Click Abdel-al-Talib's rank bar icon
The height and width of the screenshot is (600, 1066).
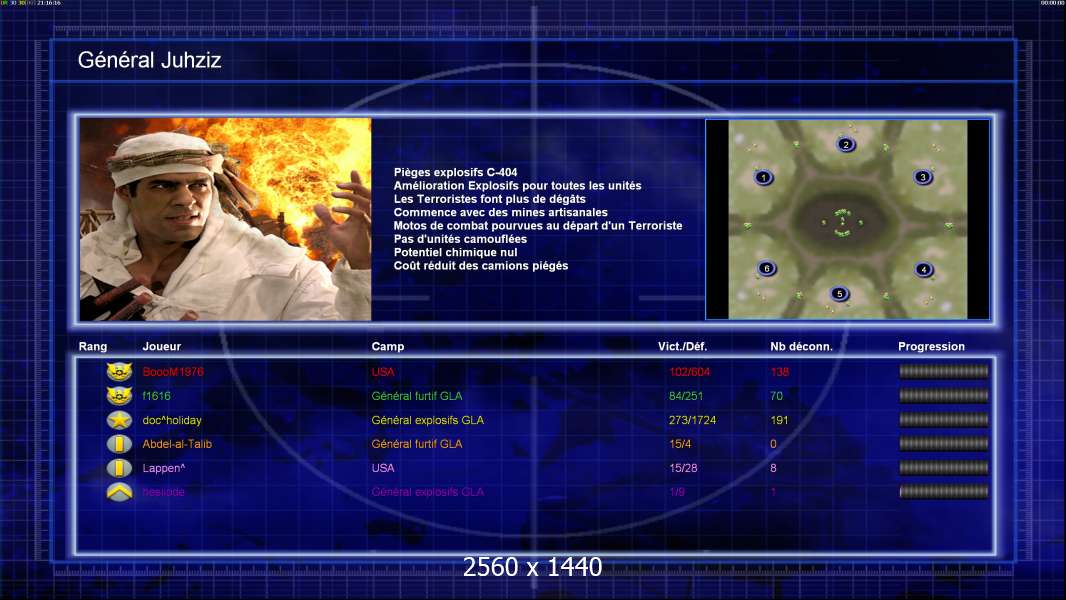coord(119,444)
